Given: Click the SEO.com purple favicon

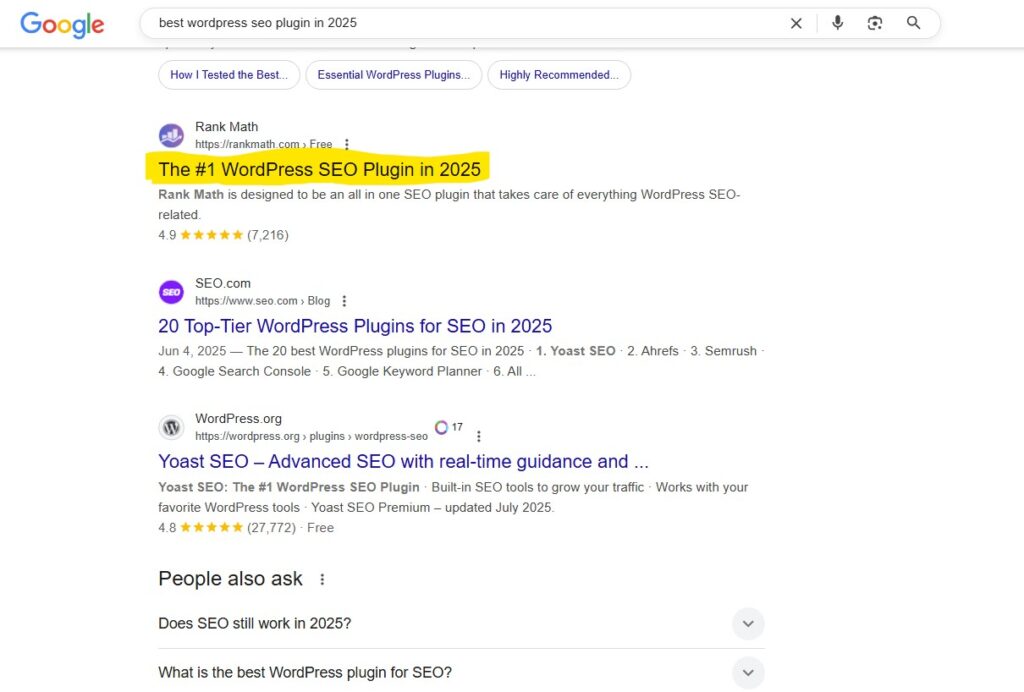Looking at the screenshot, I should point(171,292).
